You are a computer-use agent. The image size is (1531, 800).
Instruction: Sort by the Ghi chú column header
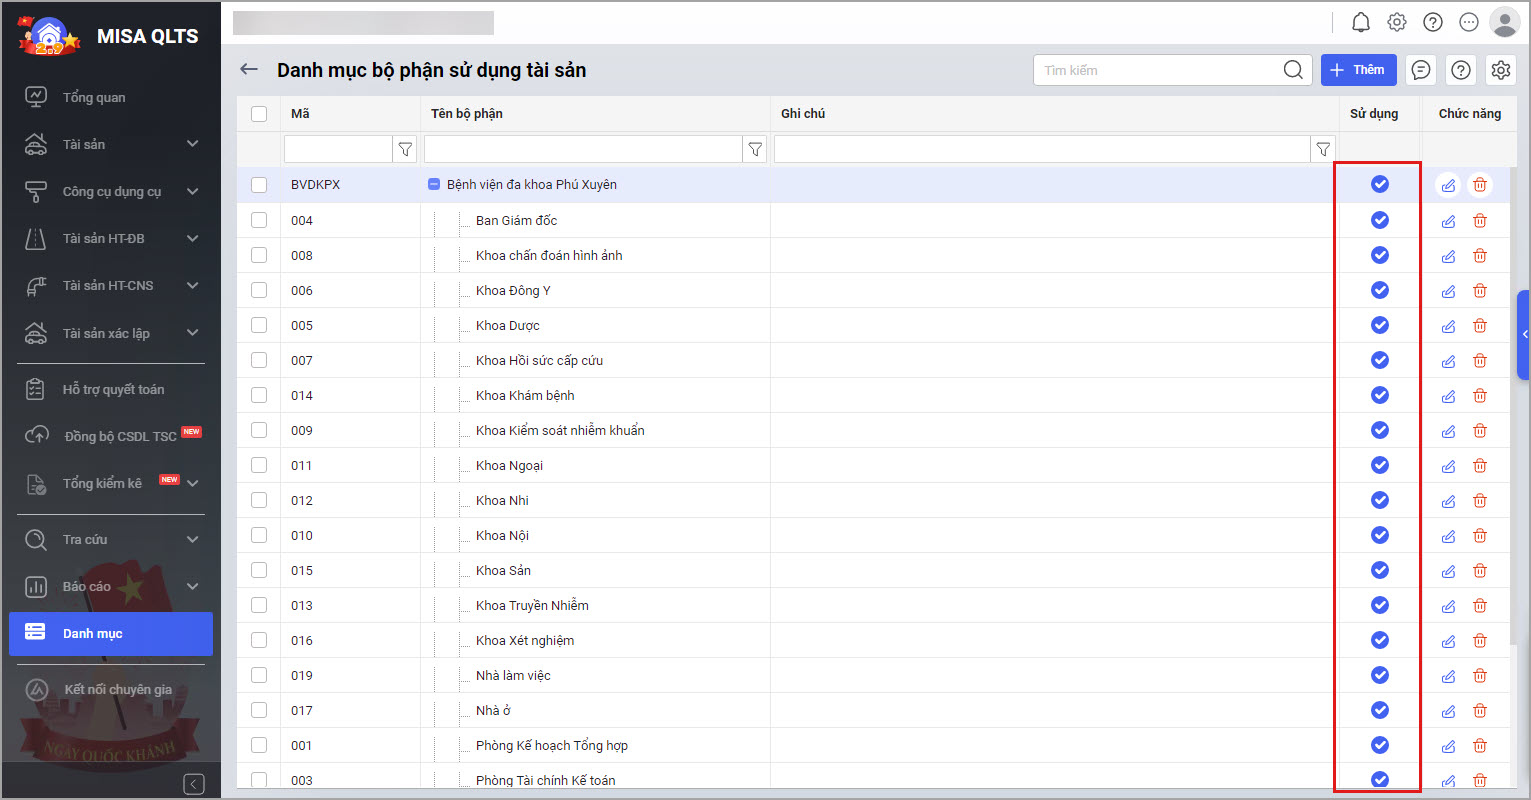(803, 114)
